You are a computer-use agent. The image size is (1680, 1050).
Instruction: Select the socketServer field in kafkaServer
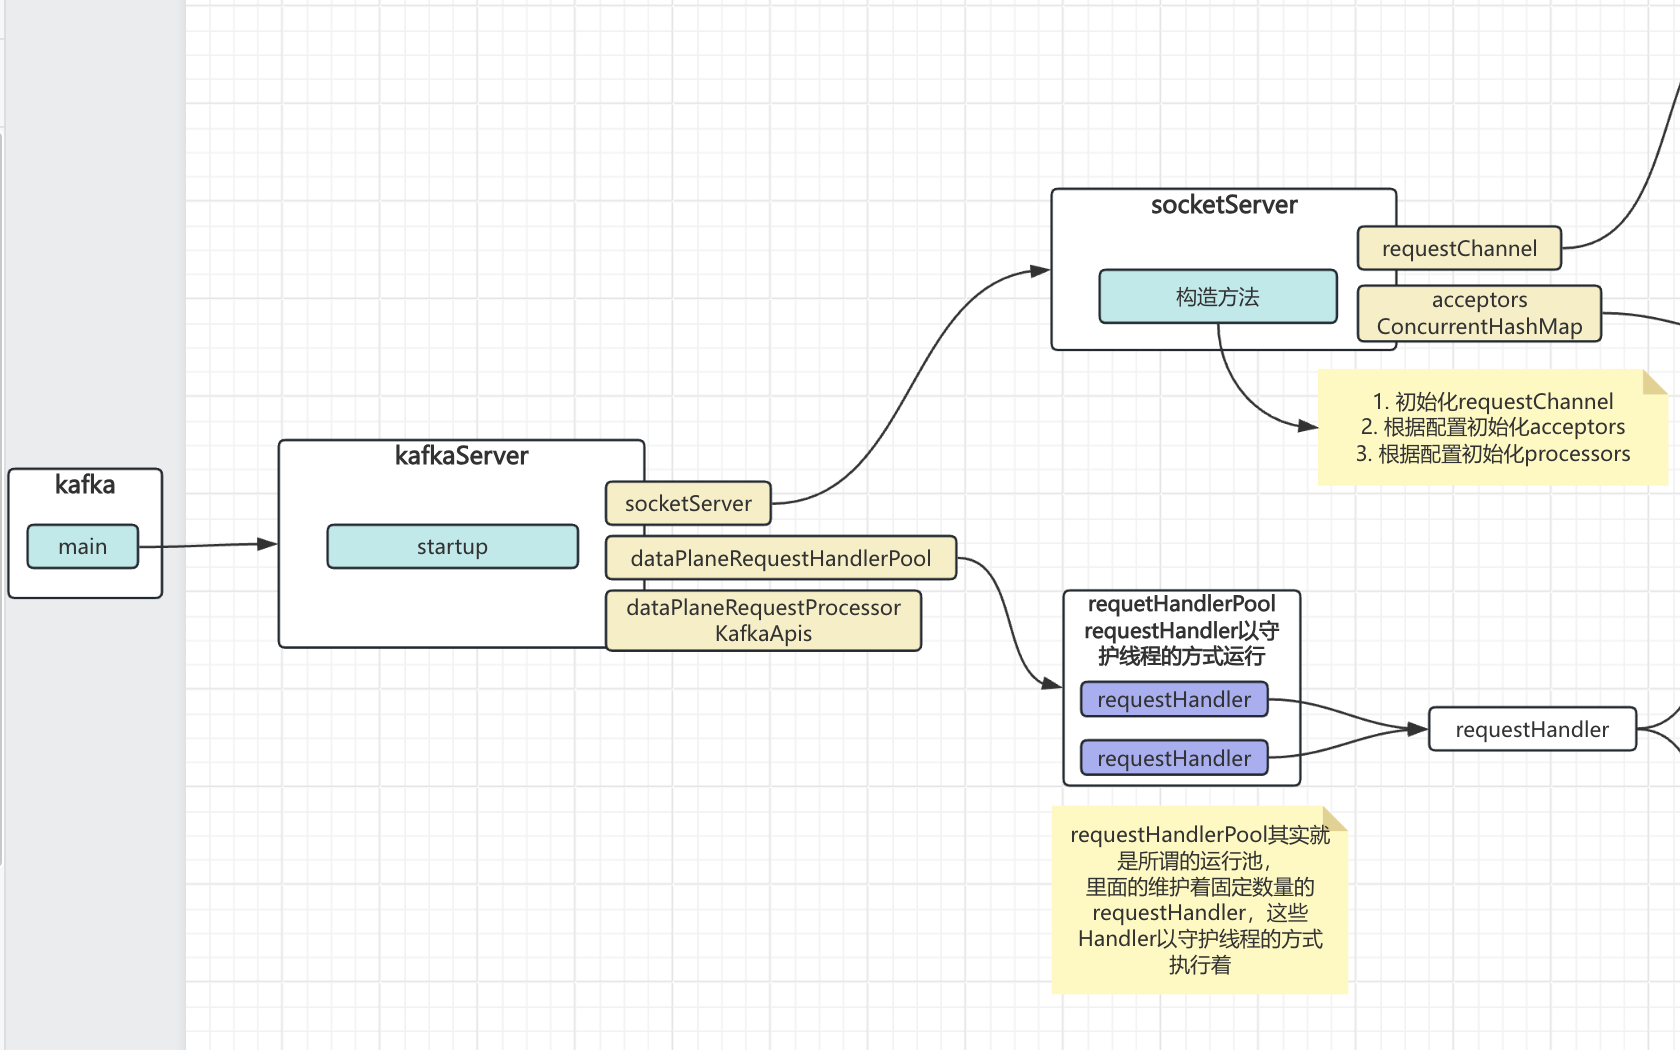click(688, 503)
